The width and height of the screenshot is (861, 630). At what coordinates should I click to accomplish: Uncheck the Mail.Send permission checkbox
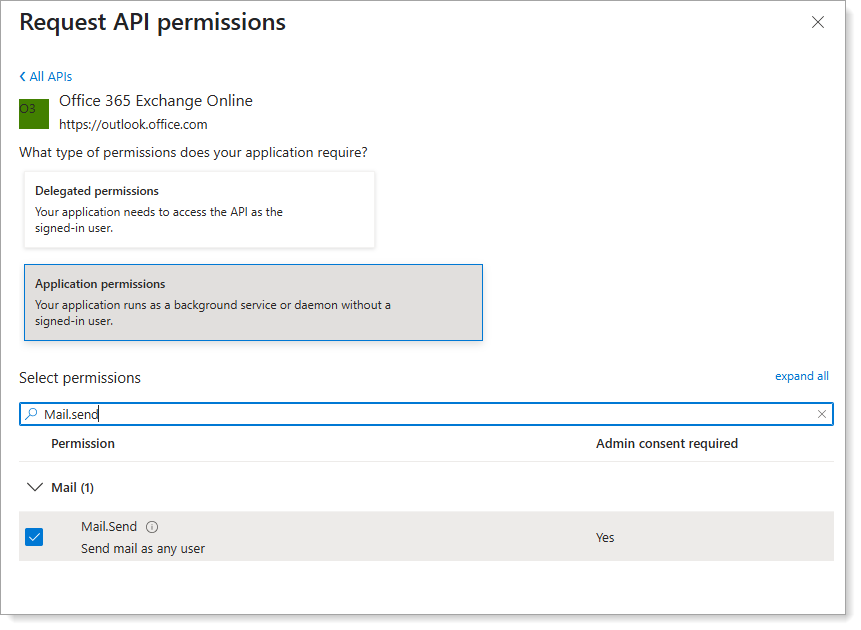point(34,537)
